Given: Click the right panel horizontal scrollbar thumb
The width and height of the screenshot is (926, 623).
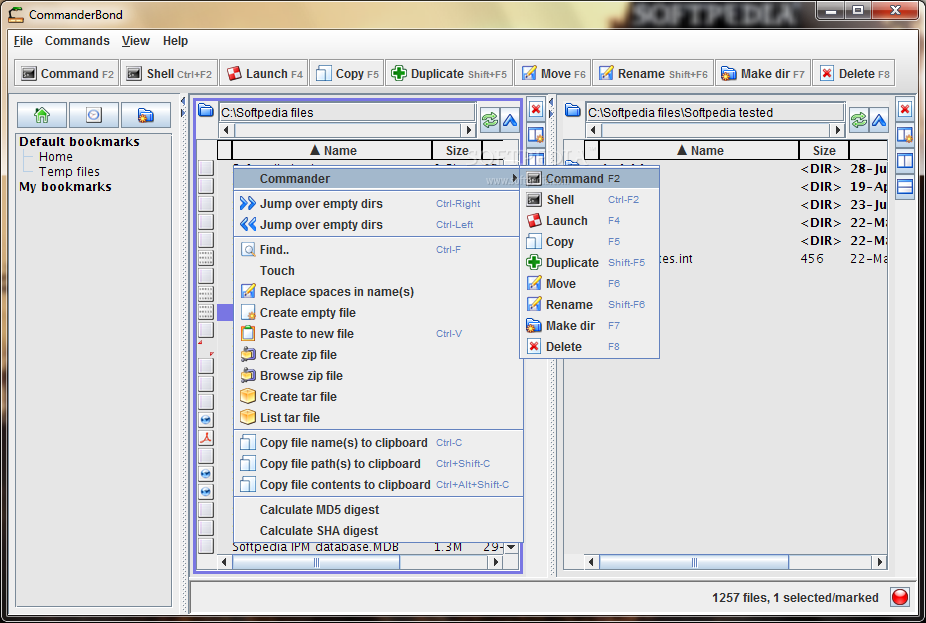Looking at the screenshot, I should [x=694, y=562].
